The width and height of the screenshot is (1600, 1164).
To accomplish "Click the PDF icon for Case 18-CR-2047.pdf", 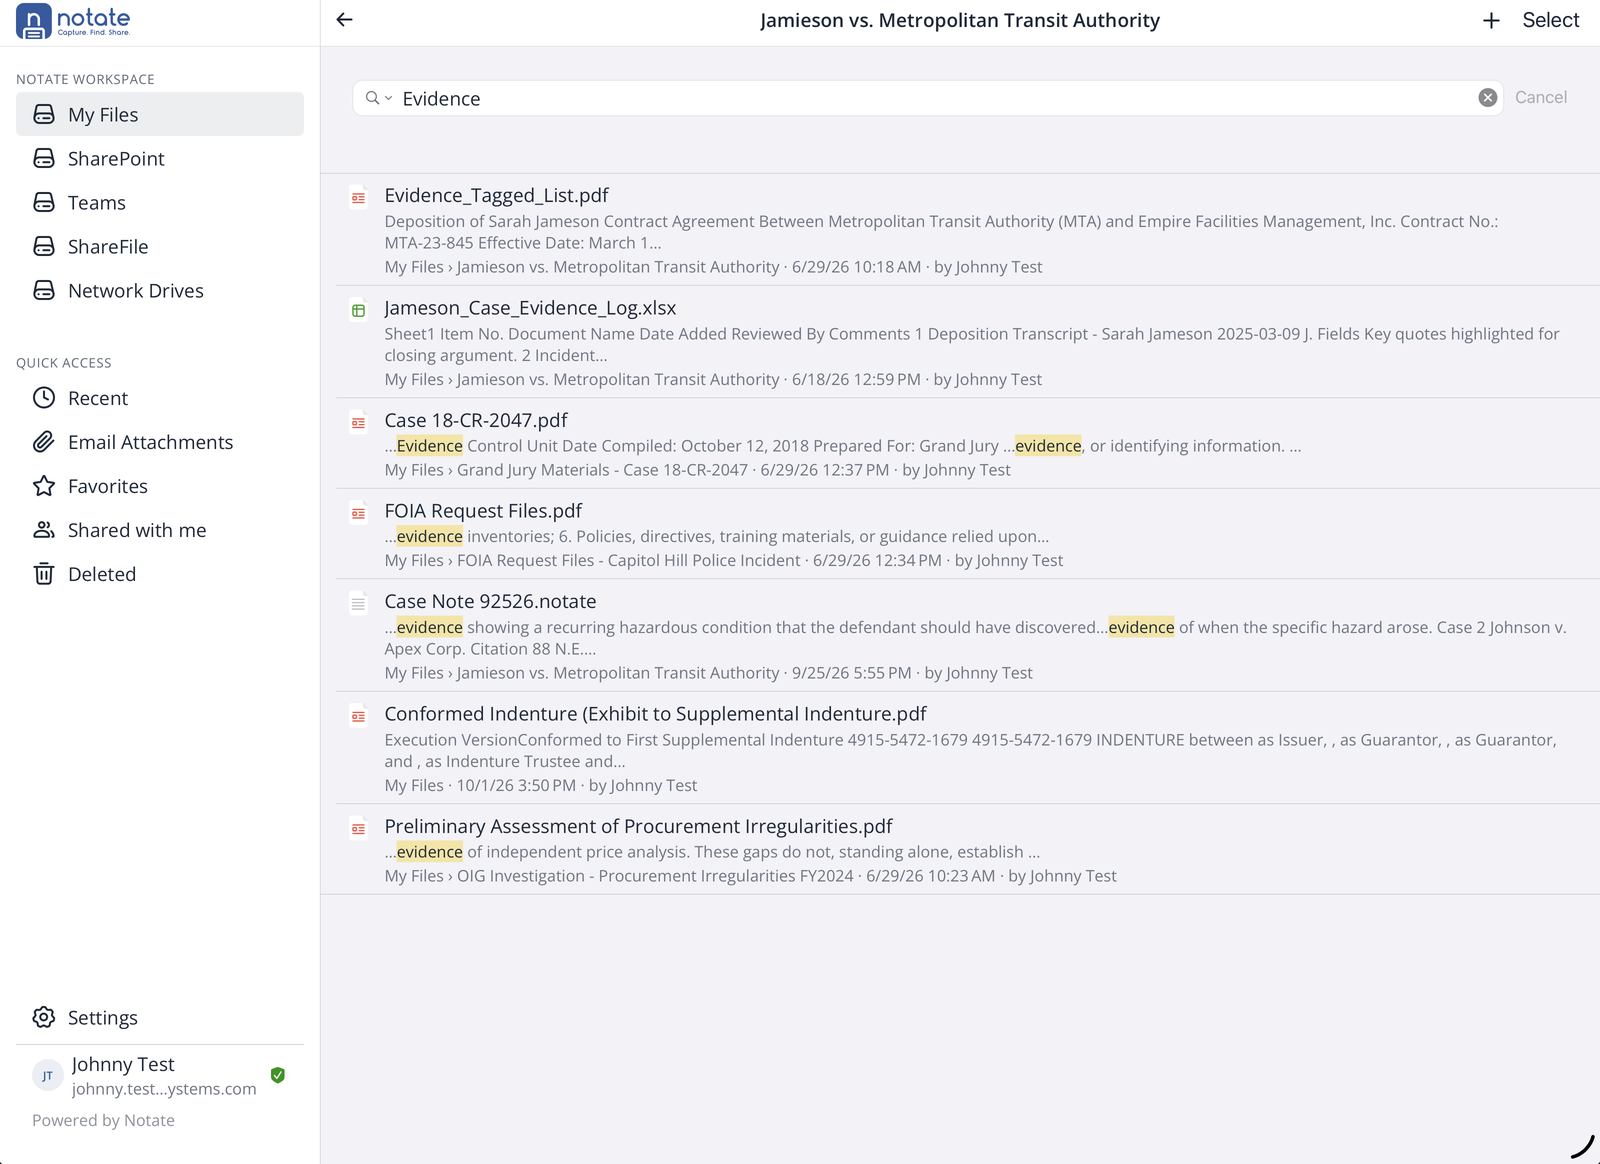I will coord(358,423).
